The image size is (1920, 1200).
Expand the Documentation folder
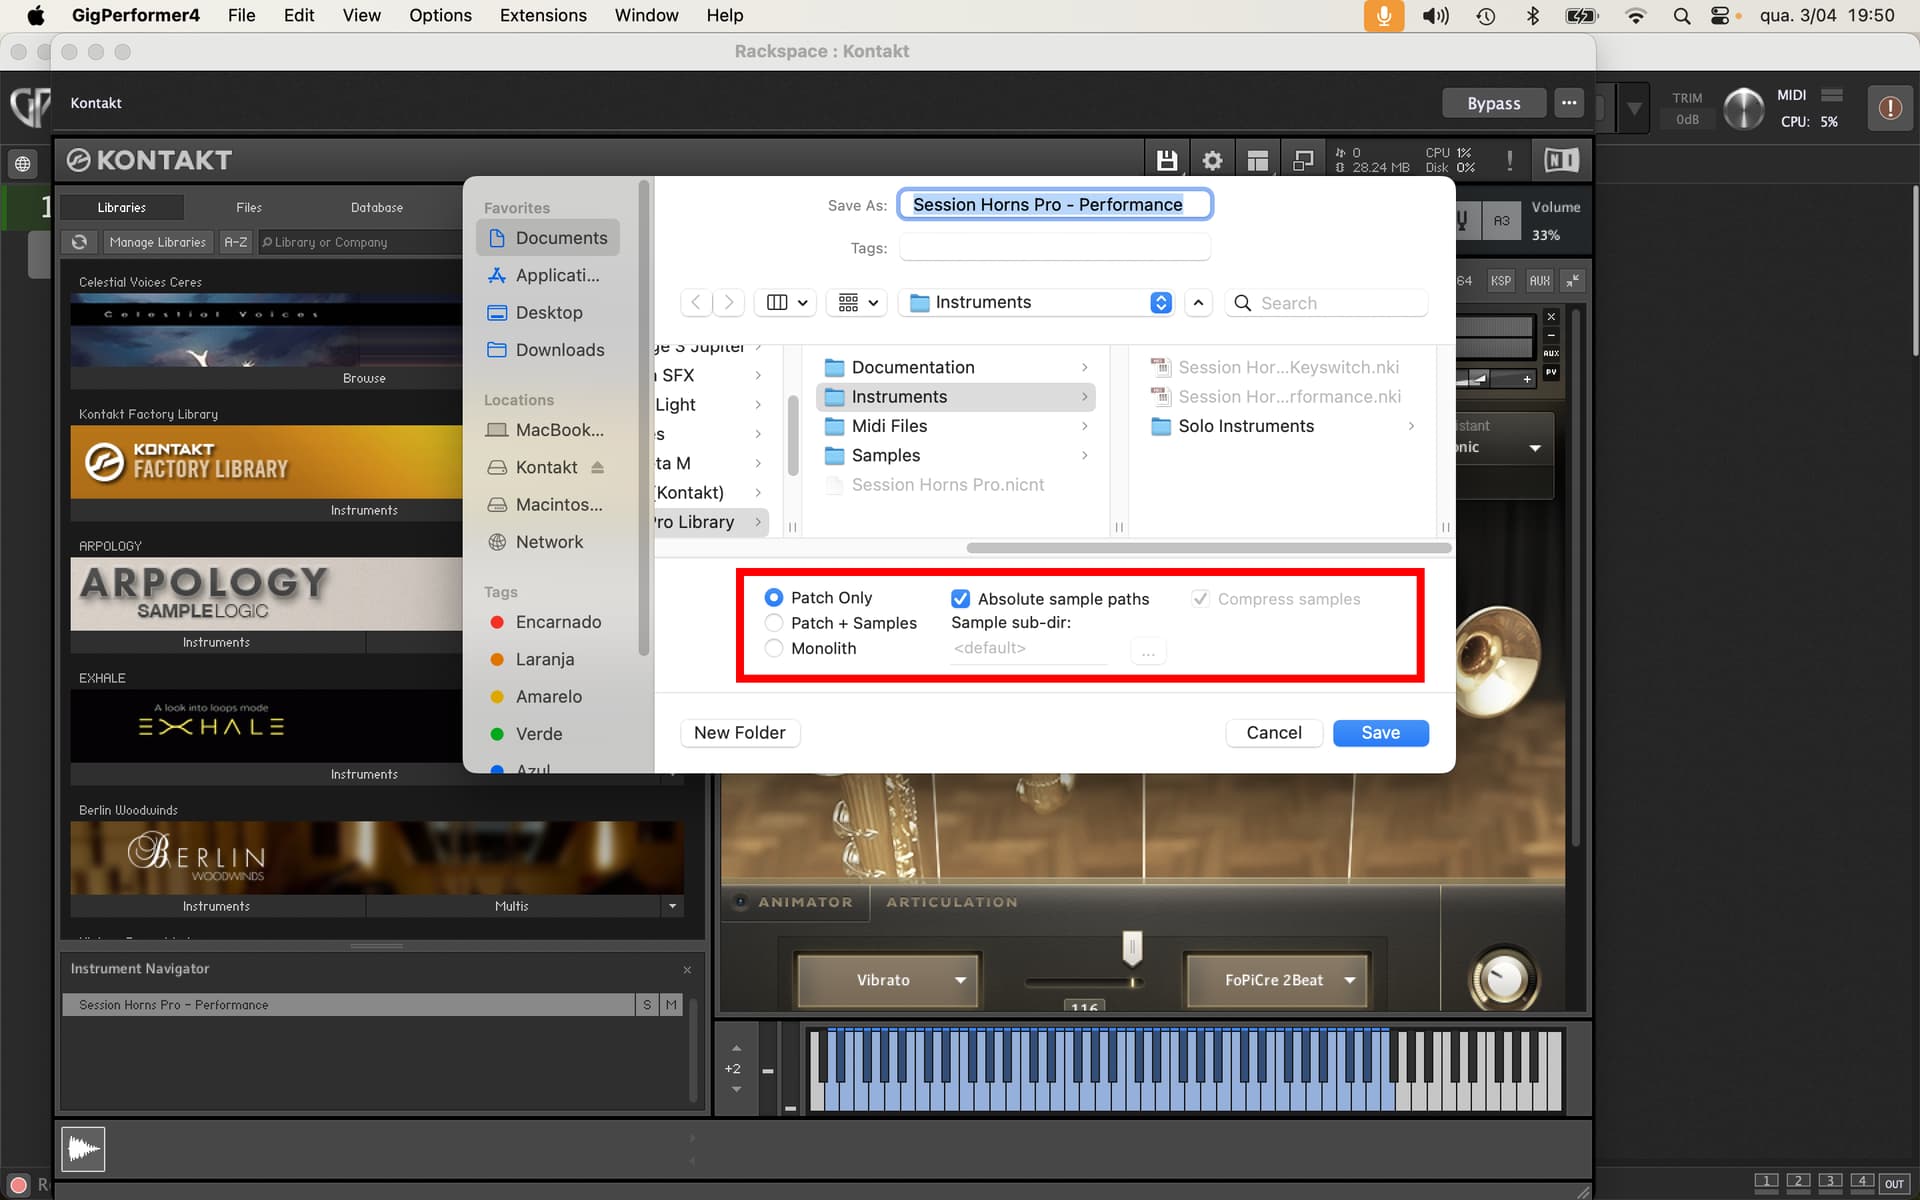pyautogui.click(x=1084, y=367)
